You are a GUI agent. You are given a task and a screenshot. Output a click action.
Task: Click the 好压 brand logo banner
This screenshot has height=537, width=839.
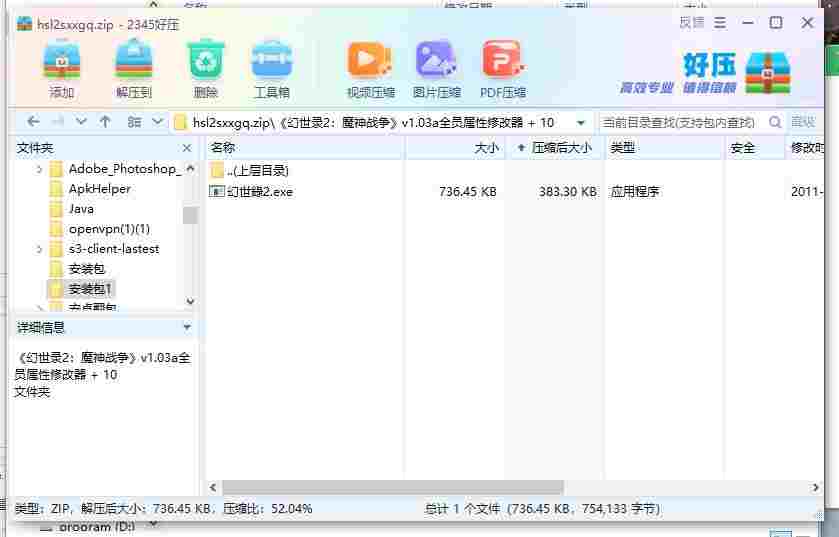point(706,73)
